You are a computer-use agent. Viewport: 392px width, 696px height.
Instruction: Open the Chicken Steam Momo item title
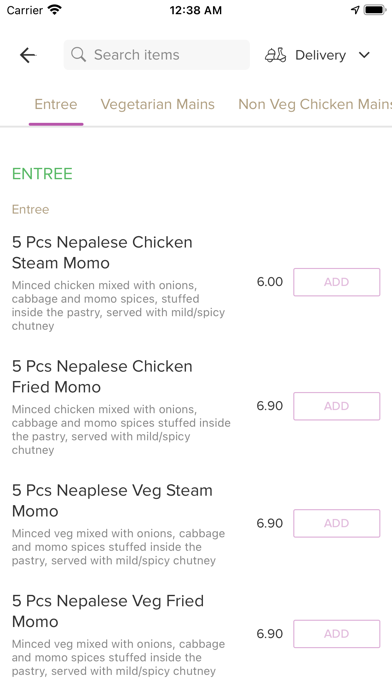click(x=102, y=253)
